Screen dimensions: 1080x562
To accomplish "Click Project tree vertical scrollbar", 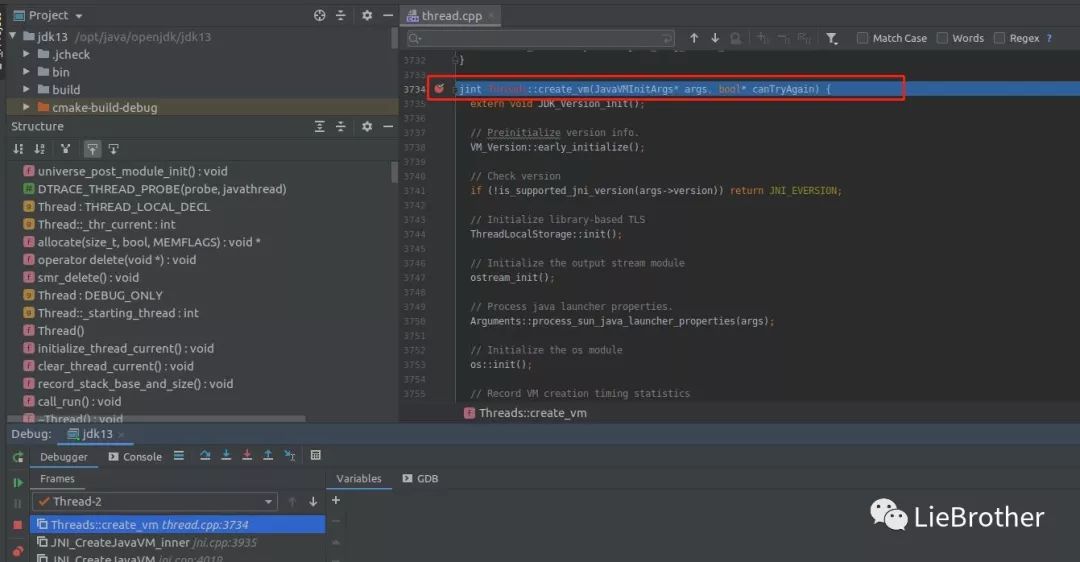I will coord(395,39).
